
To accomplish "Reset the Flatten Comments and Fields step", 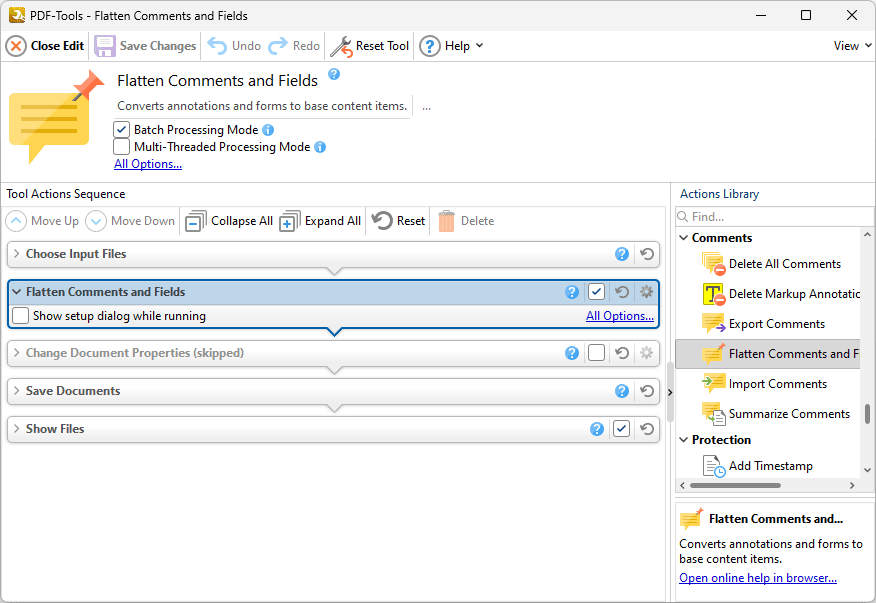I will 622,292.
